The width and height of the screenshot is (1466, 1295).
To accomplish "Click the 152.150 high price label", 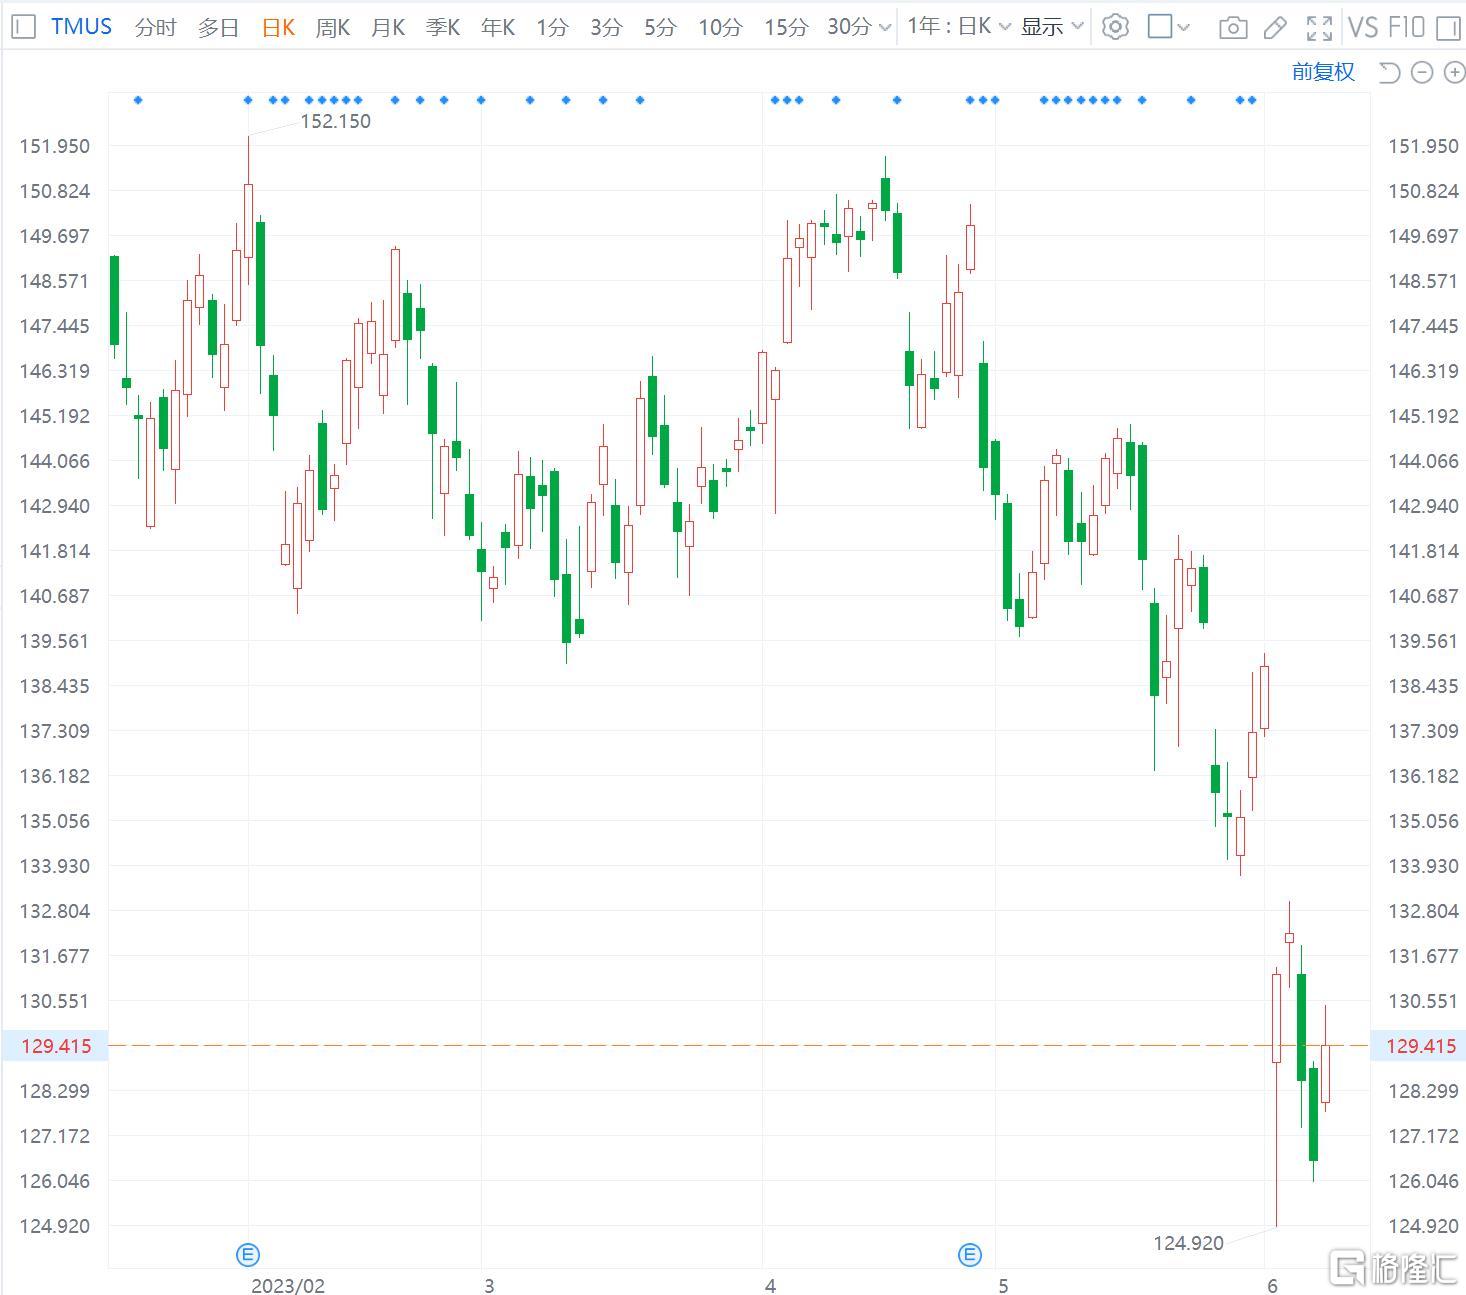I will pos(335,121).
